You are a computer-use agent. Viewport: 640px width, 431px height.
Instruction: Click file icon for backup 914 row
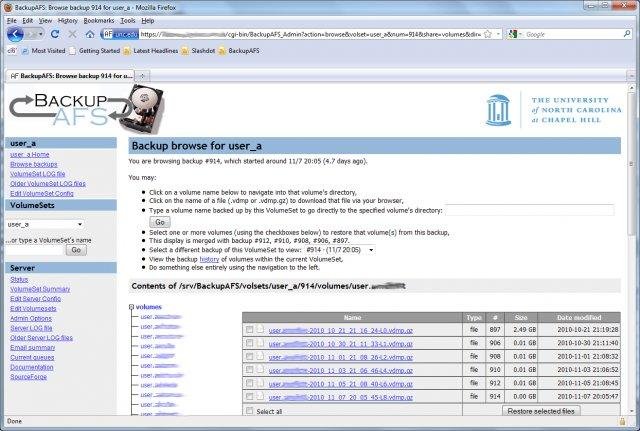tap(260, 396)
